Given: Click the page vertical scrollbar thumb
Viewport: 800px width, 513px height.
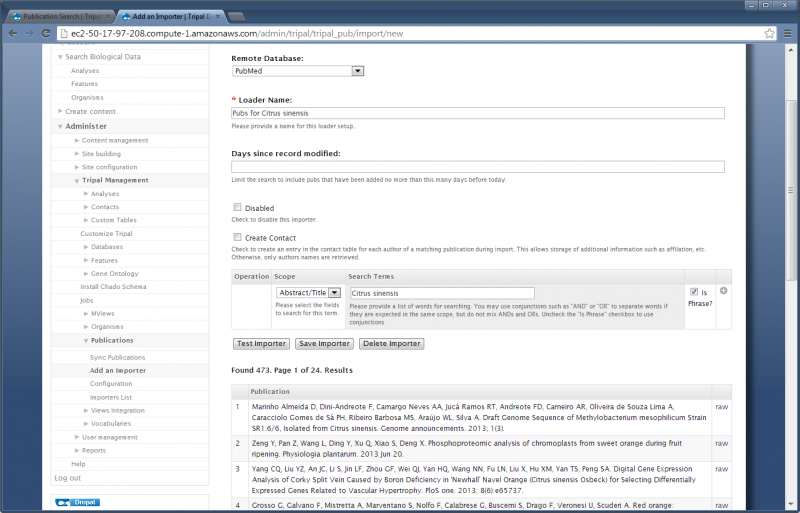Looking at the screenshot, I should [x=791, y=190].
